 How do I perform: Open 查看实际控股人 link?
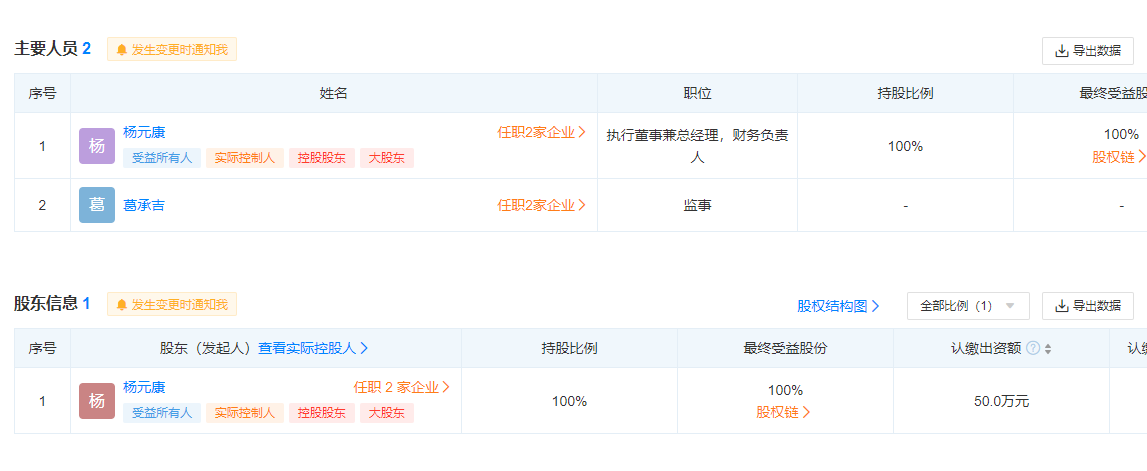[313, 348]
